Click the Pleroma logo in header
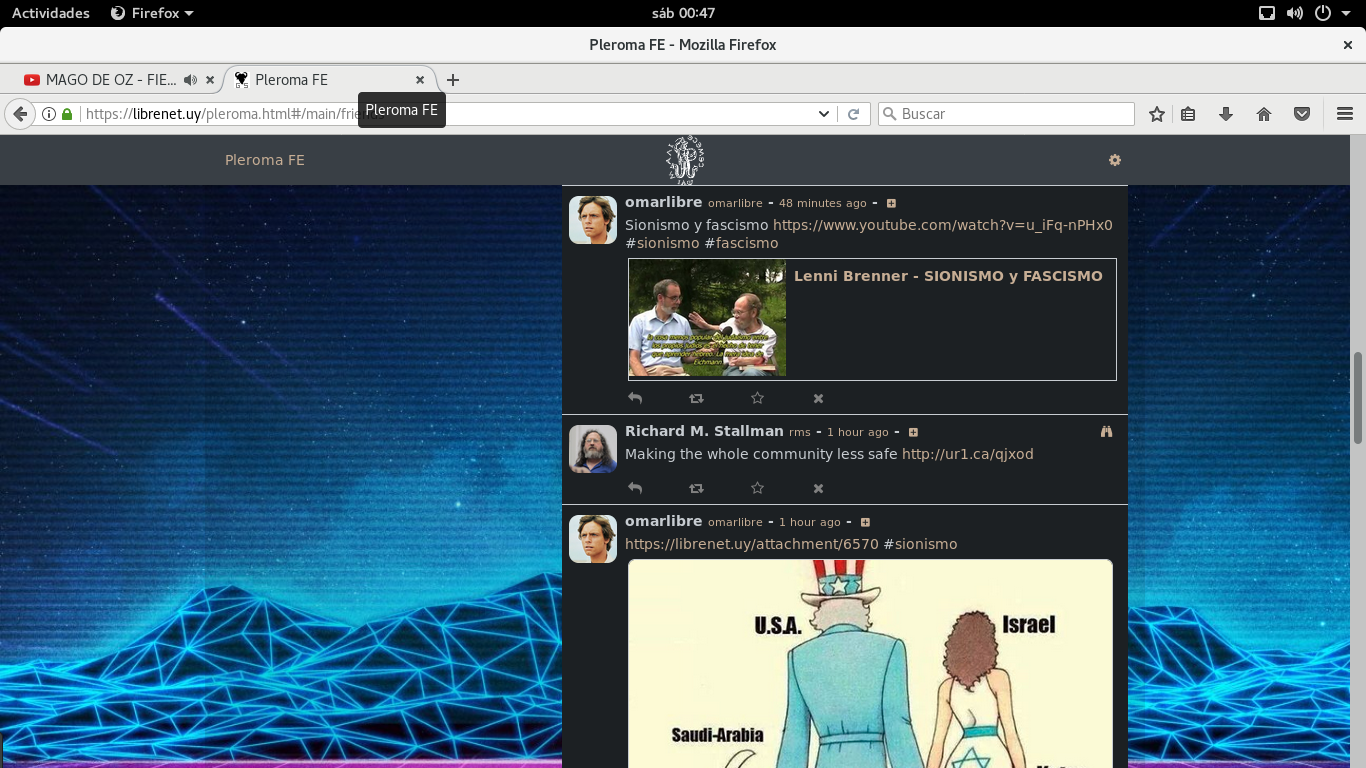 click(x=685, y=160)
